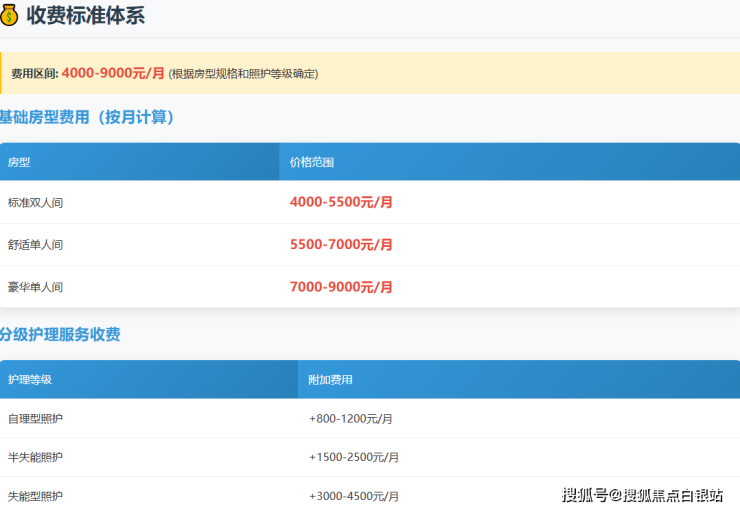This screenshot has height=511, width=740.
Task: Click the 分级护理服务收费 heading
Action: coord(61,335)
